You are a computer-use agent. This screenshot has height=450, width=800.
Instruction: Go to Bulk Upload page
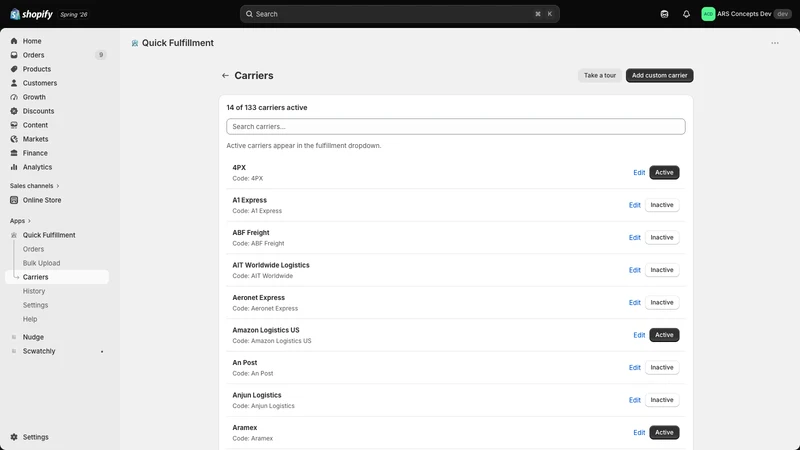point(41,263)
